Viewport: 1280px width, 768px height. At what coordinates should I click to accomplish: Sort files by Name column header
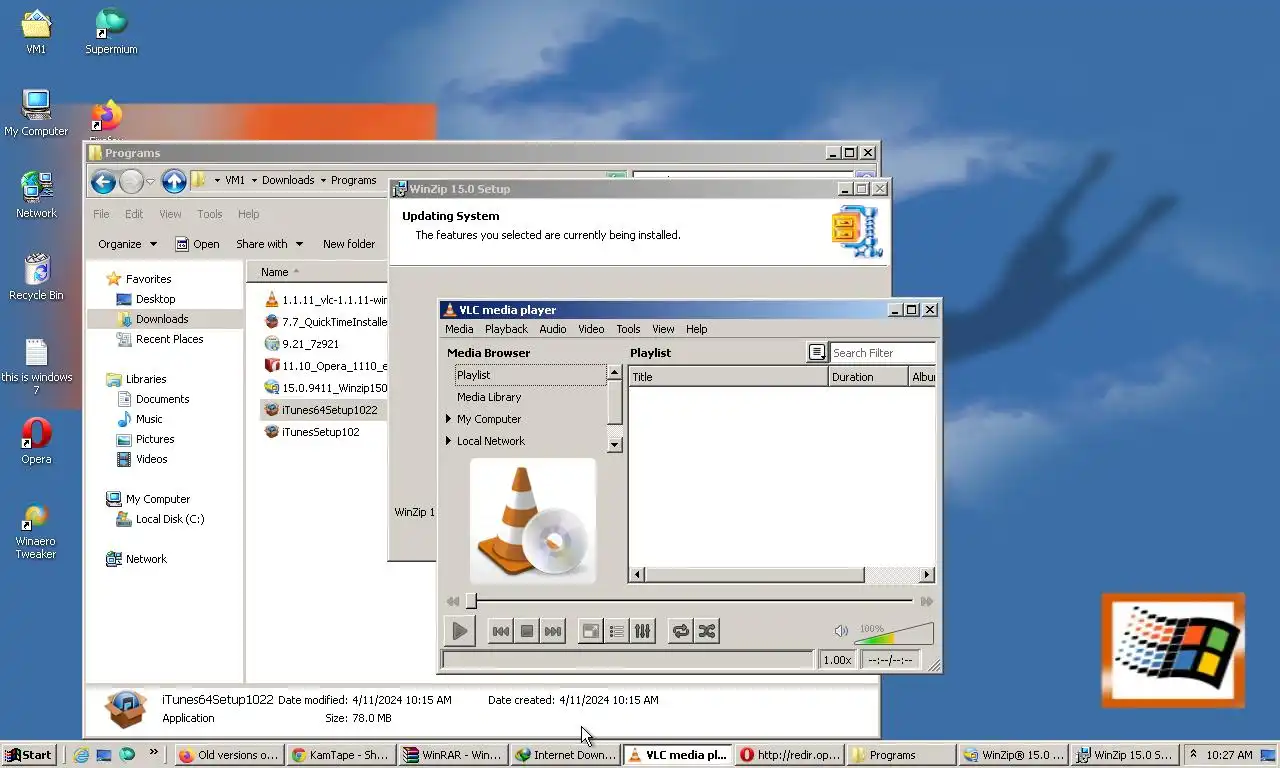tap(318, 272)
